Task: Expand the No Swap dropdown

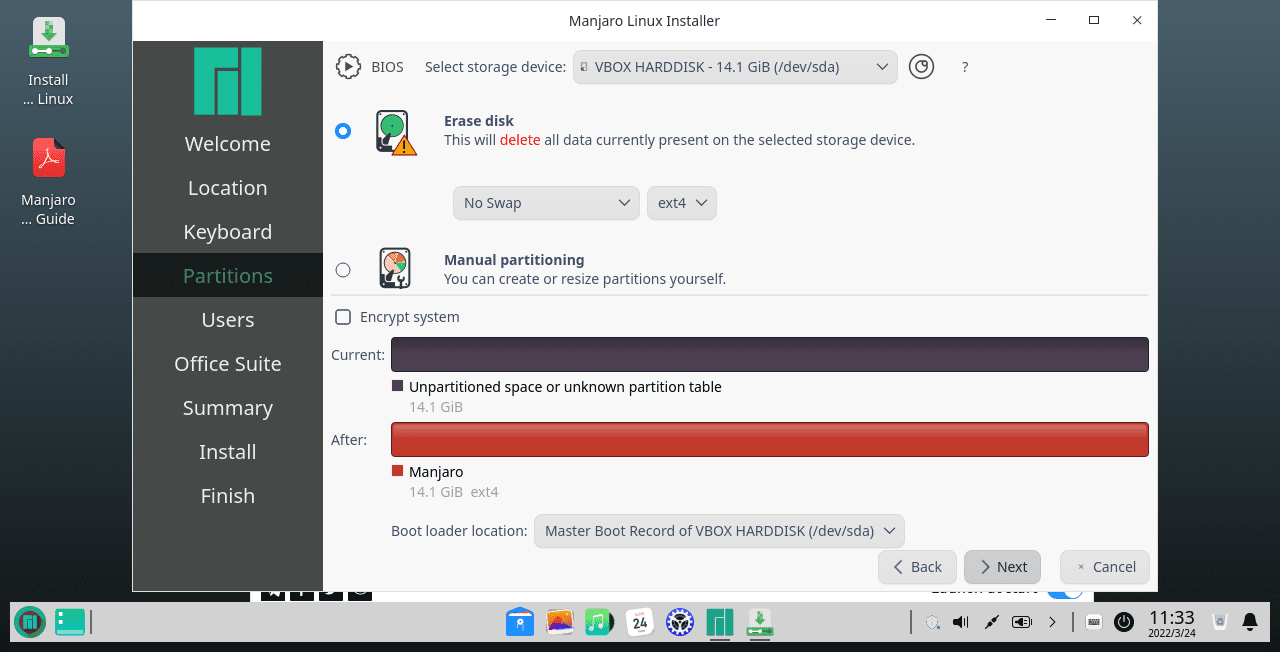Action: coord(546,203)
